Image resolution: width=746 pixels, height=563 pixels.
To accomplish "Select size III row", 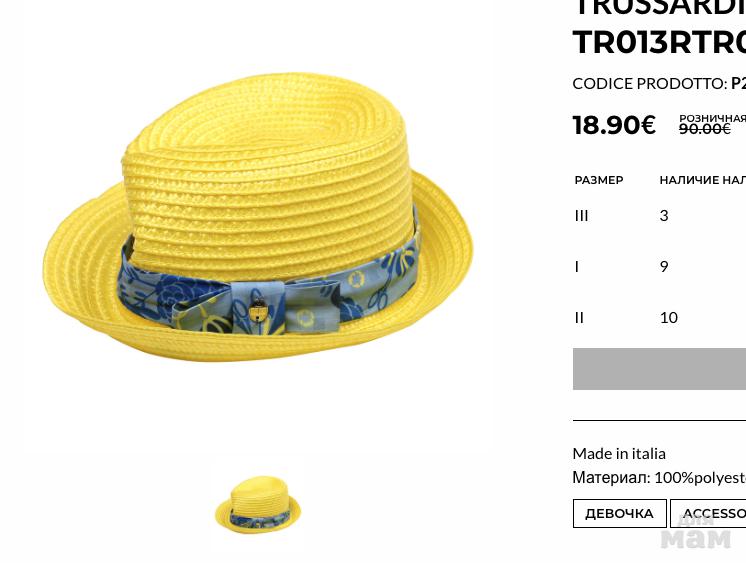I will [659, 216].
